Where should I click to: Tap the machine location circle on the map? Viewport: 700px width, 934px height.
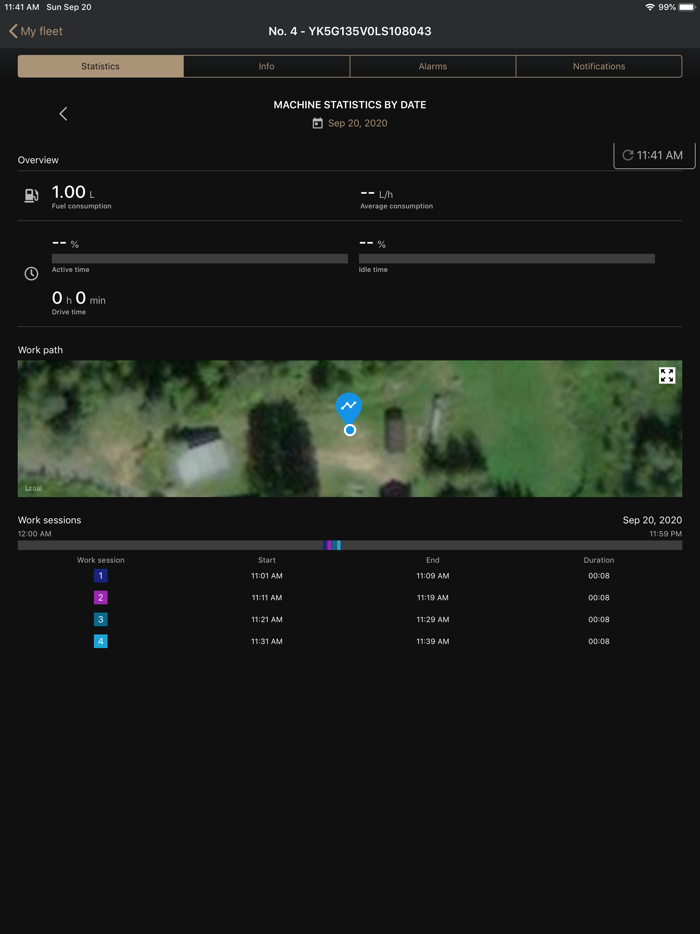[350, 430]
